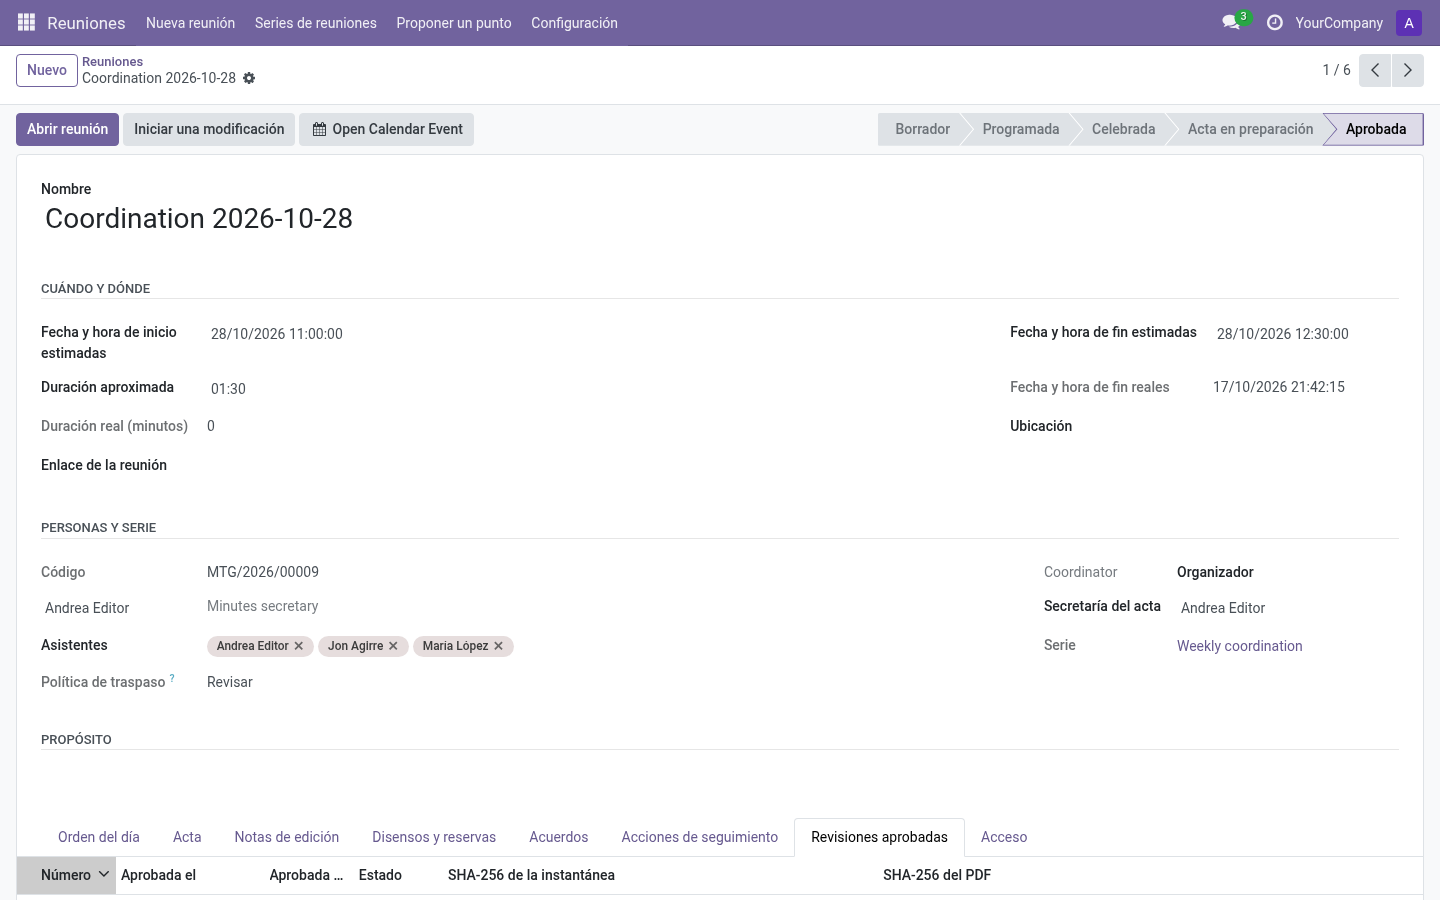
Task: Switch to the Acciones de seguimiento tab
Action: pos(700,837)
